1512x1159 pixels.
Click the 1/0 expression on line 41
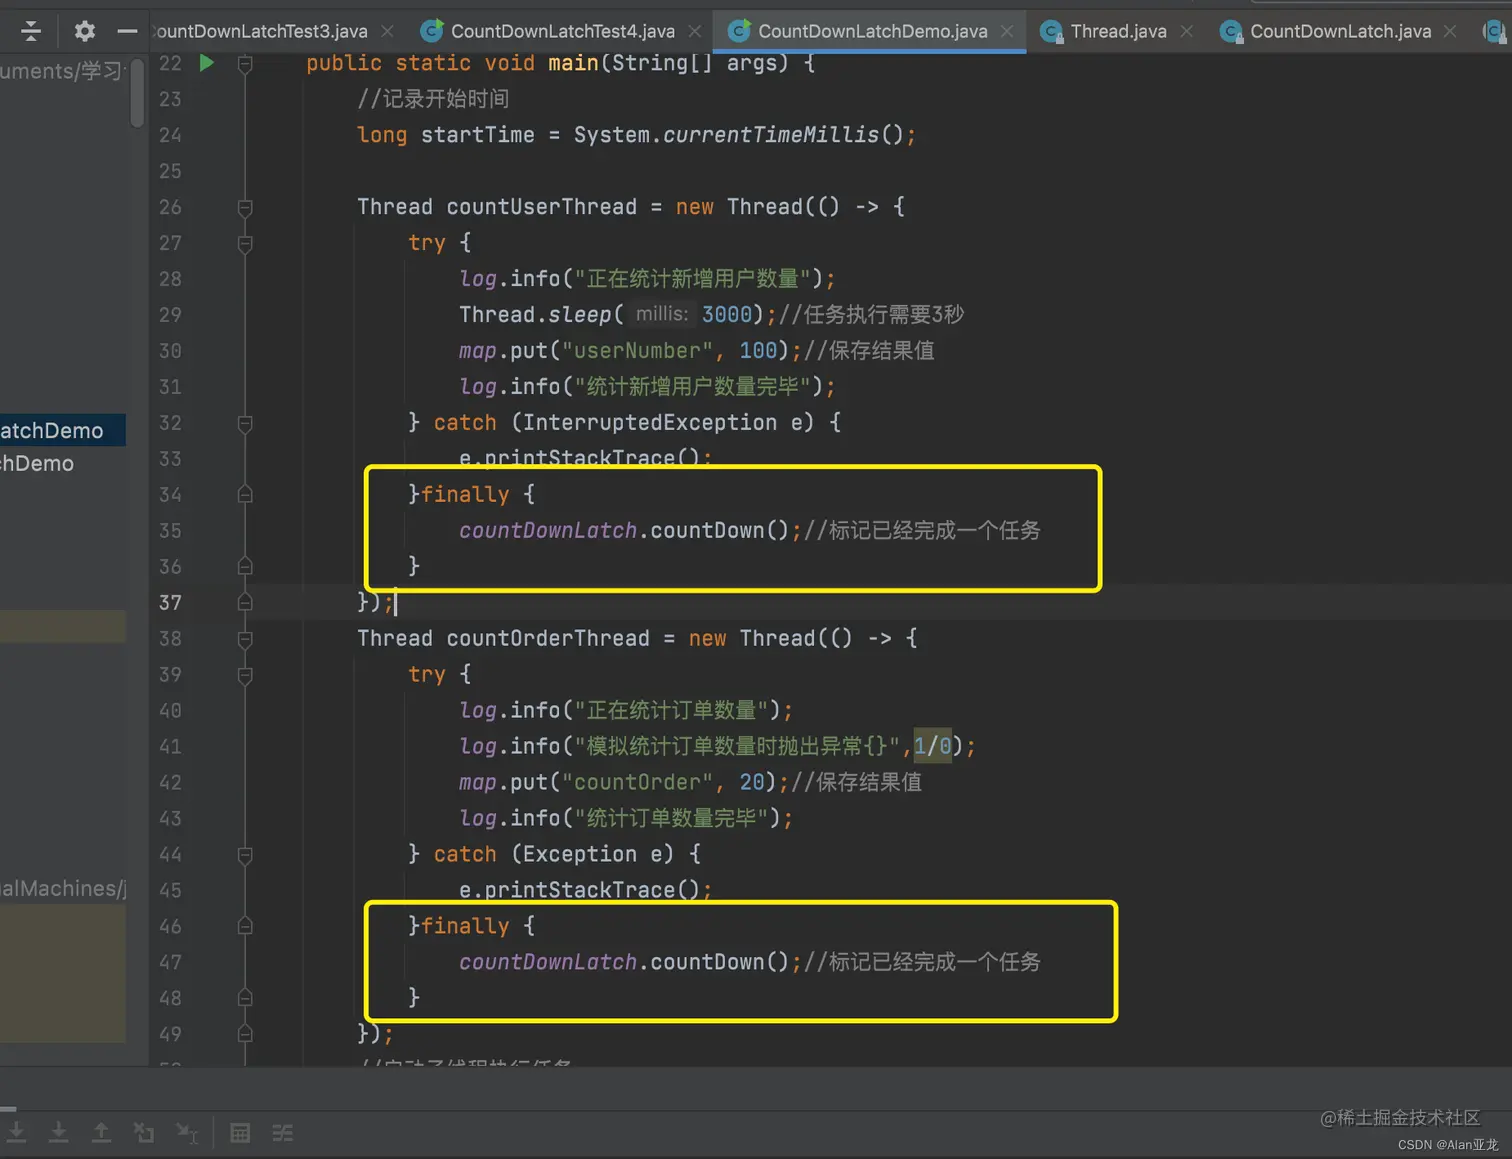[932, 746]
